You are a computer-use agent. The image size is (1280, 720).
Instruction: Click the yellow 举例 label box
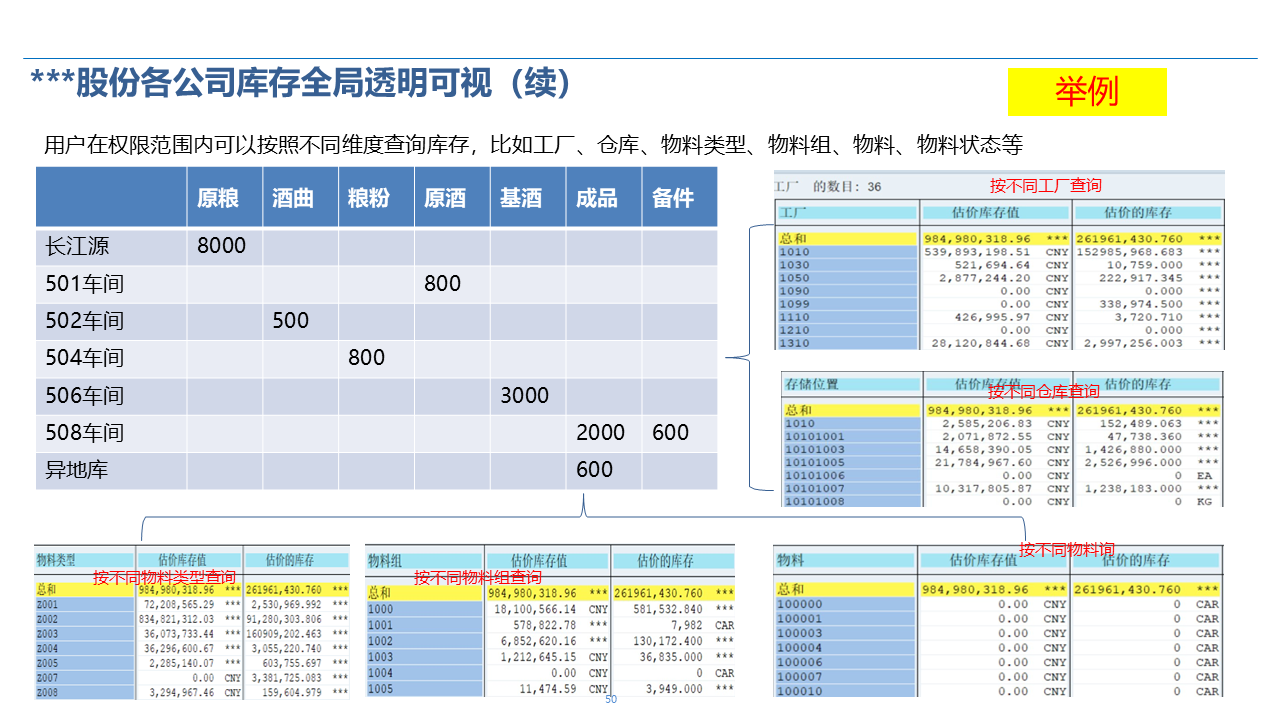click(x=1087, y=92)
